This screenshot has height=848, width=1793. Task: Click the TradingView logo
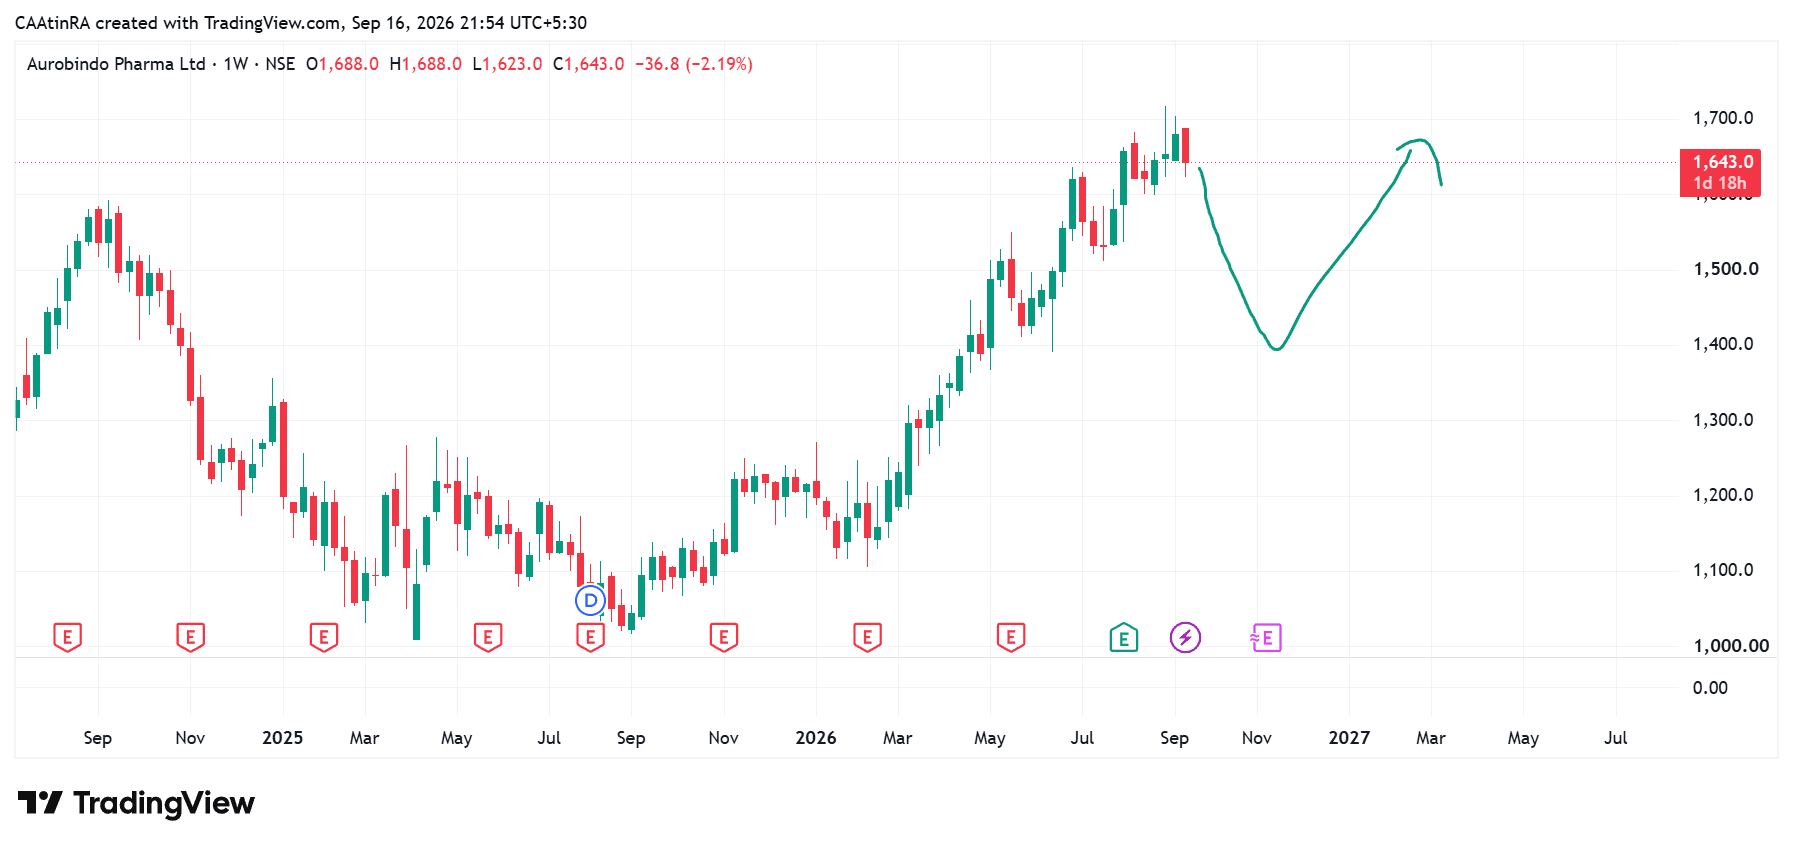pos(137,803)
